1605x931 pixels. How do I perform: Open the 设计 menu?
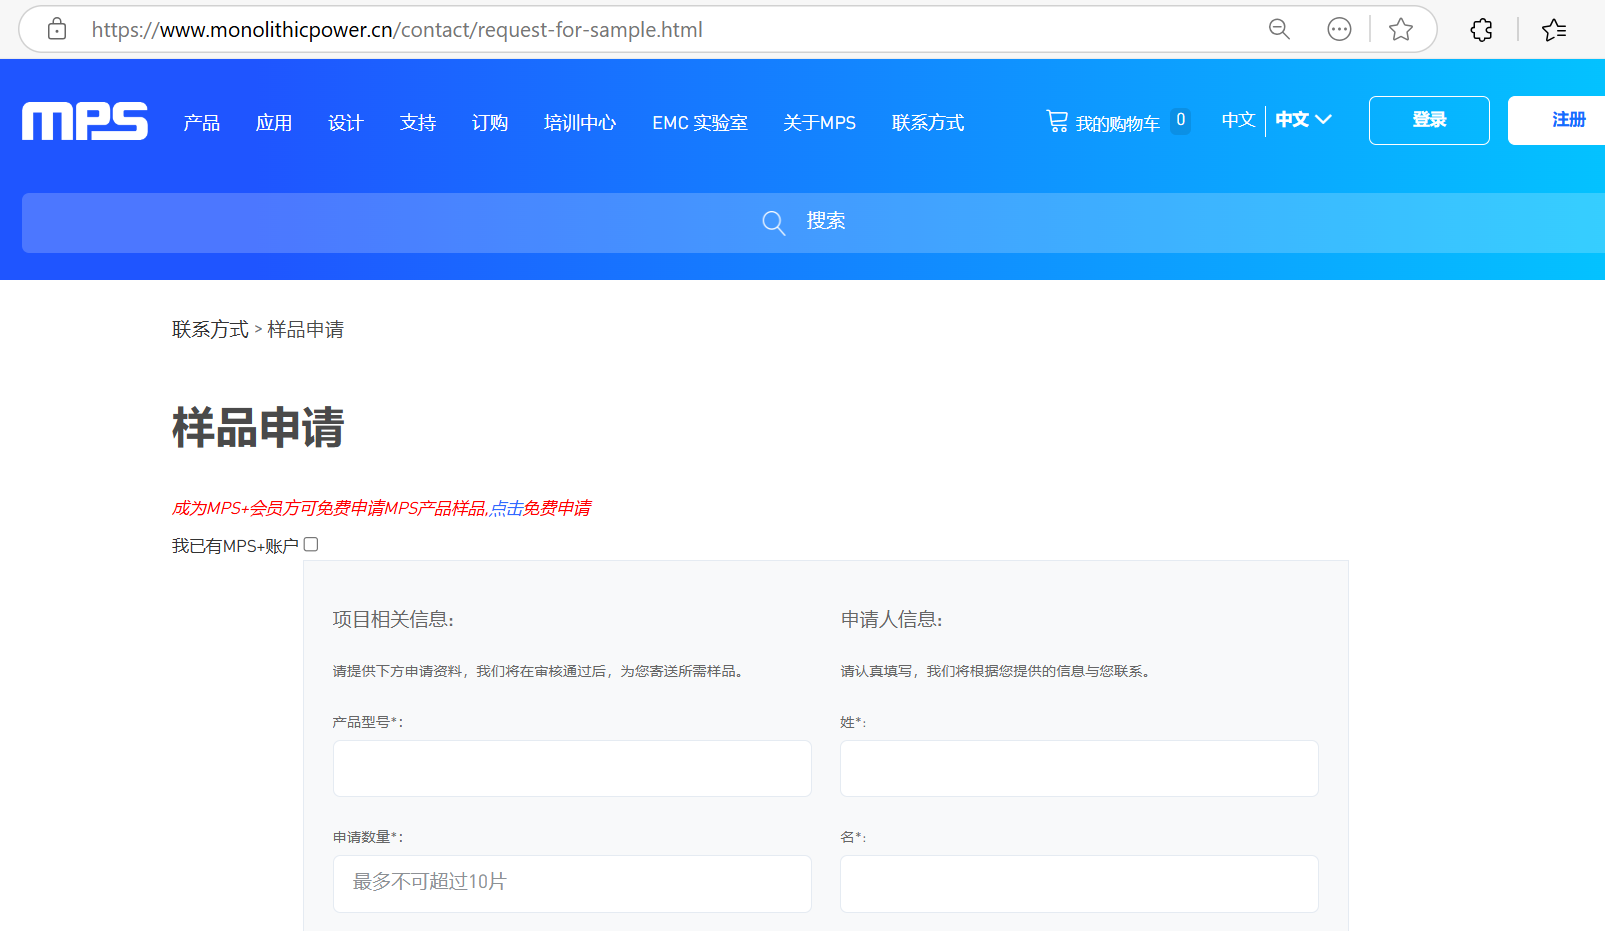[346, 122]
